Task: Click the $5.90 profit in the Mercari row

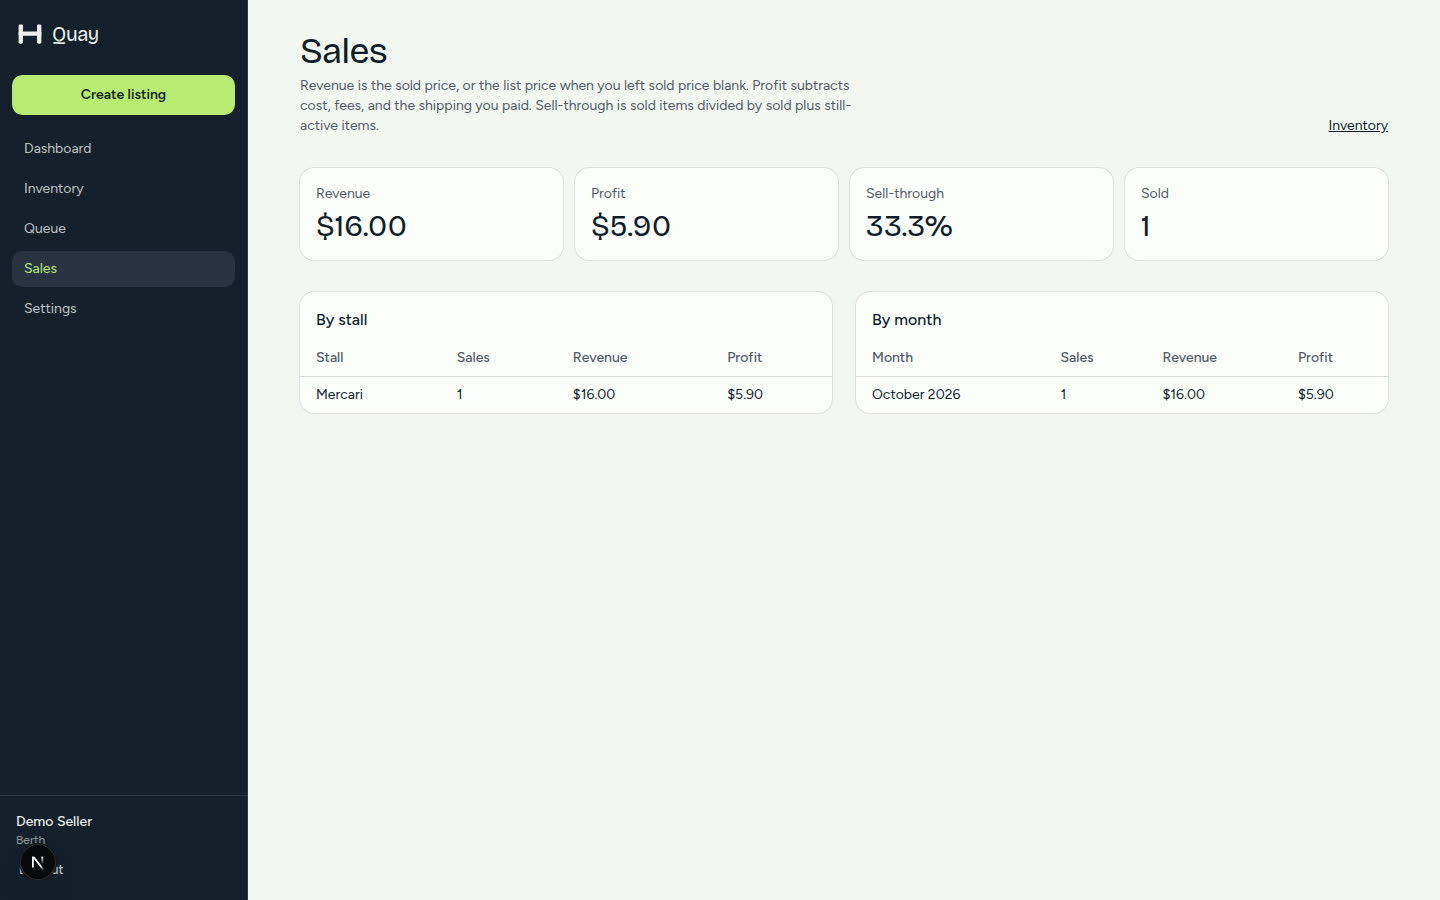Action: (745, 394)
